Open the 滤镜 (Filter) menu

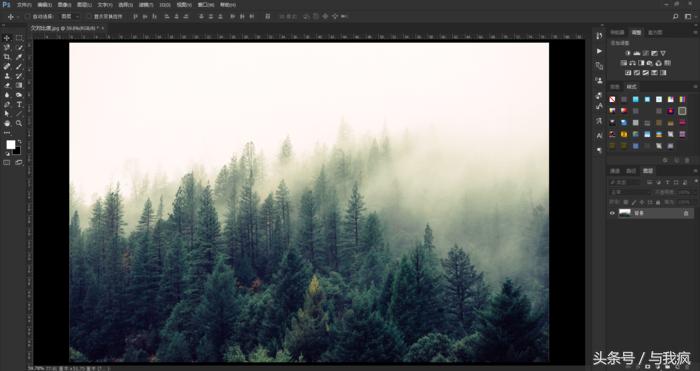pyautogui.click(x=146, y=5)
